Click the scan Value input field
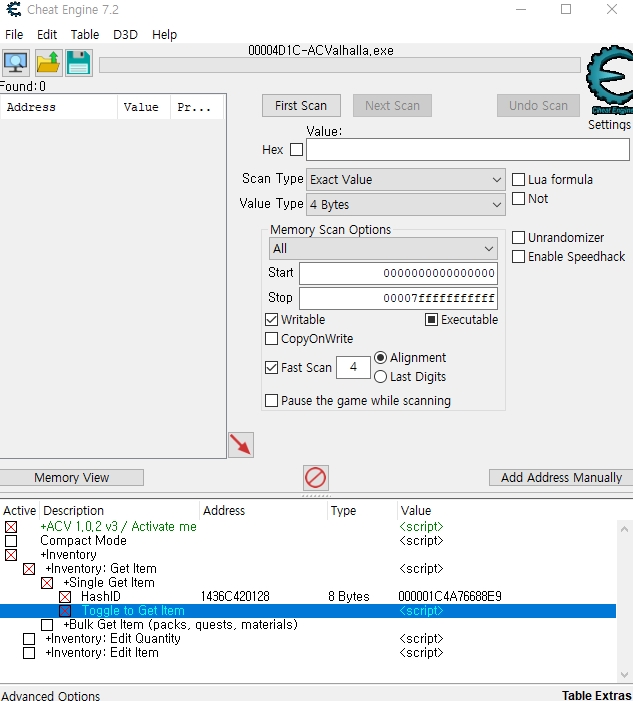The height and width of the screenshot is (701, 633). (468, 149)
